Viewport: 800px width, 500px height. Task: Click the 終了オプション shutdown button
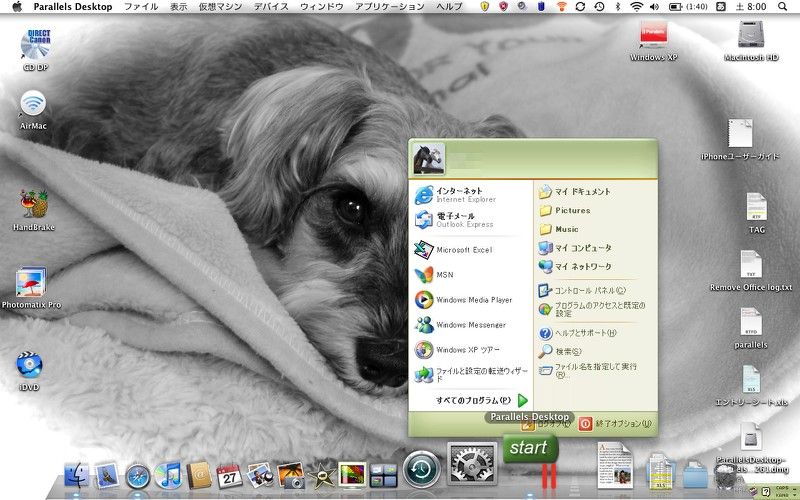[615, 423]
